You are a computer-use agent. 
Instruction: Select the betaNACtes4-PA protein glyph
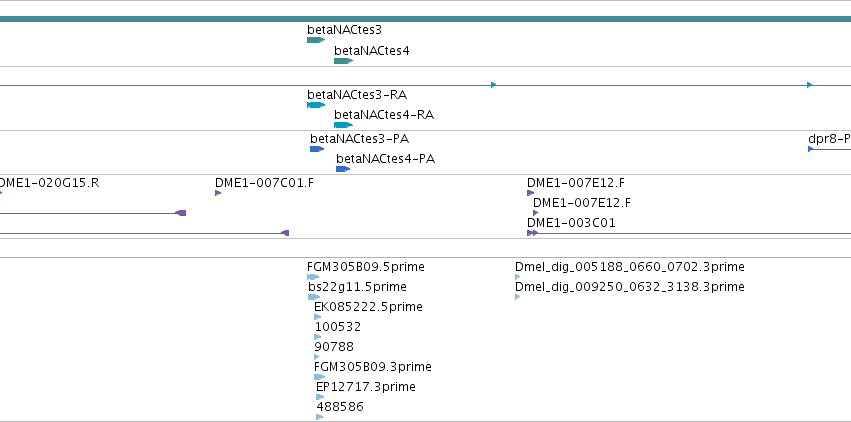(343, 169)
